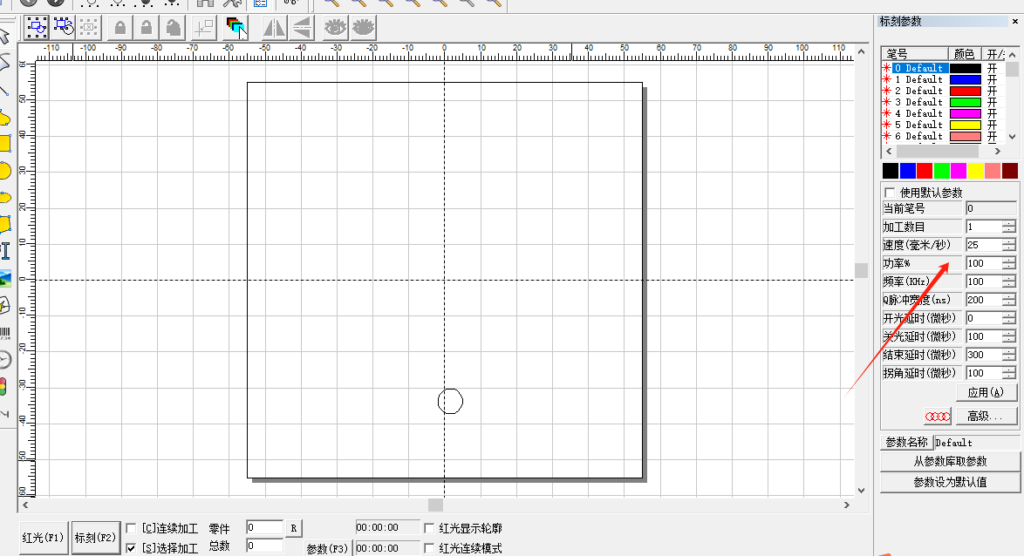The image size is (1024, 556).
Task: Toggle the [C]连续加工 checkbox
Action: pyautogui.click(x=131, y=528)
